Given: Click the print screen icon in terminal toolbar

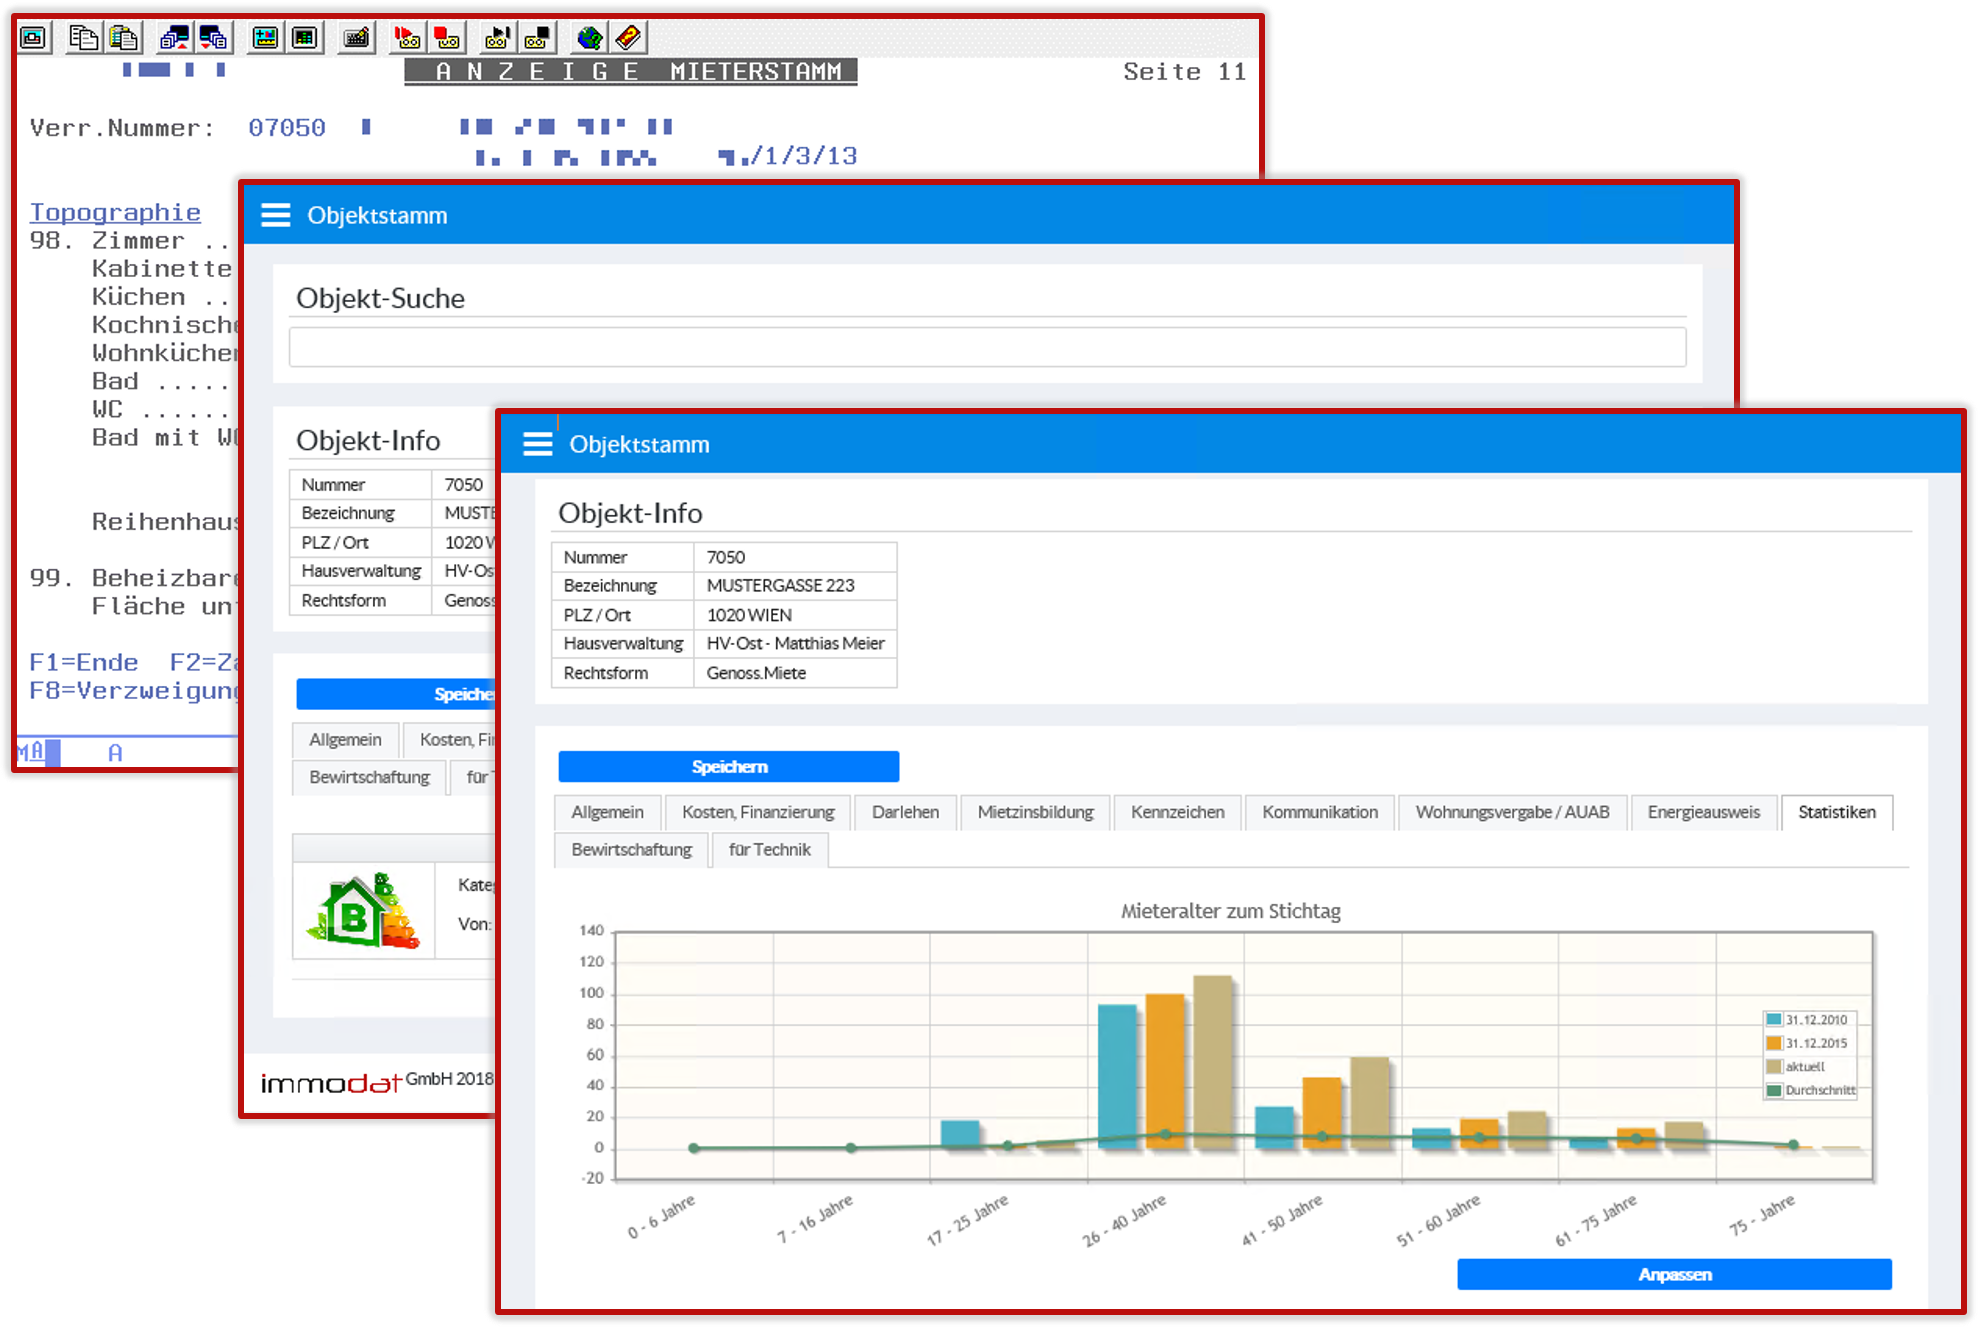Looking at the screenshot, I should 34,38.
